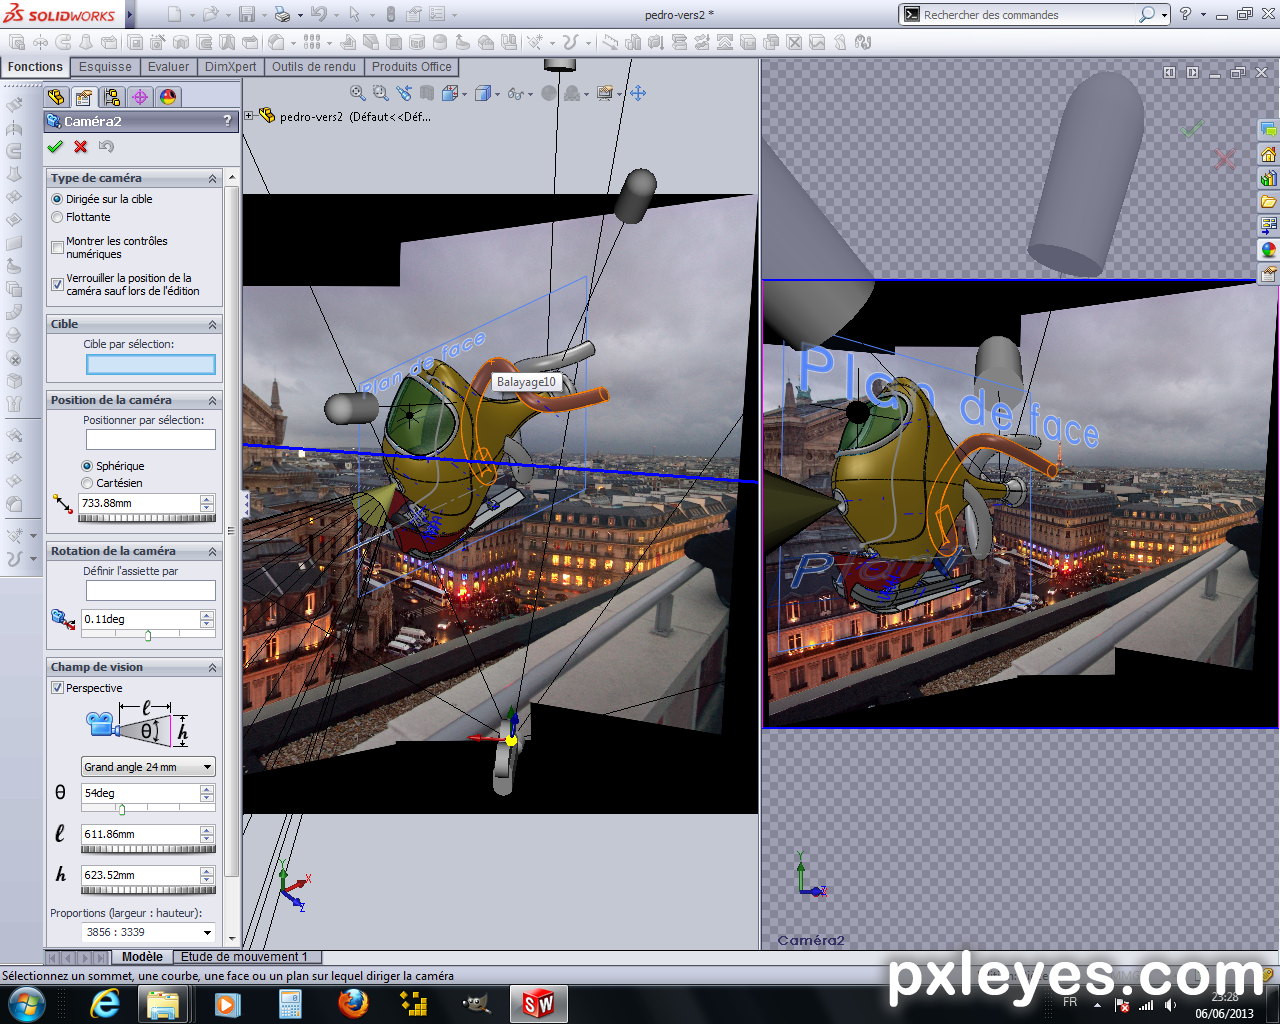Image resolution: width=1280 pixels, height=1024 pixels.
Task: Click Zoom to area icon
Action: coord(380,93)
